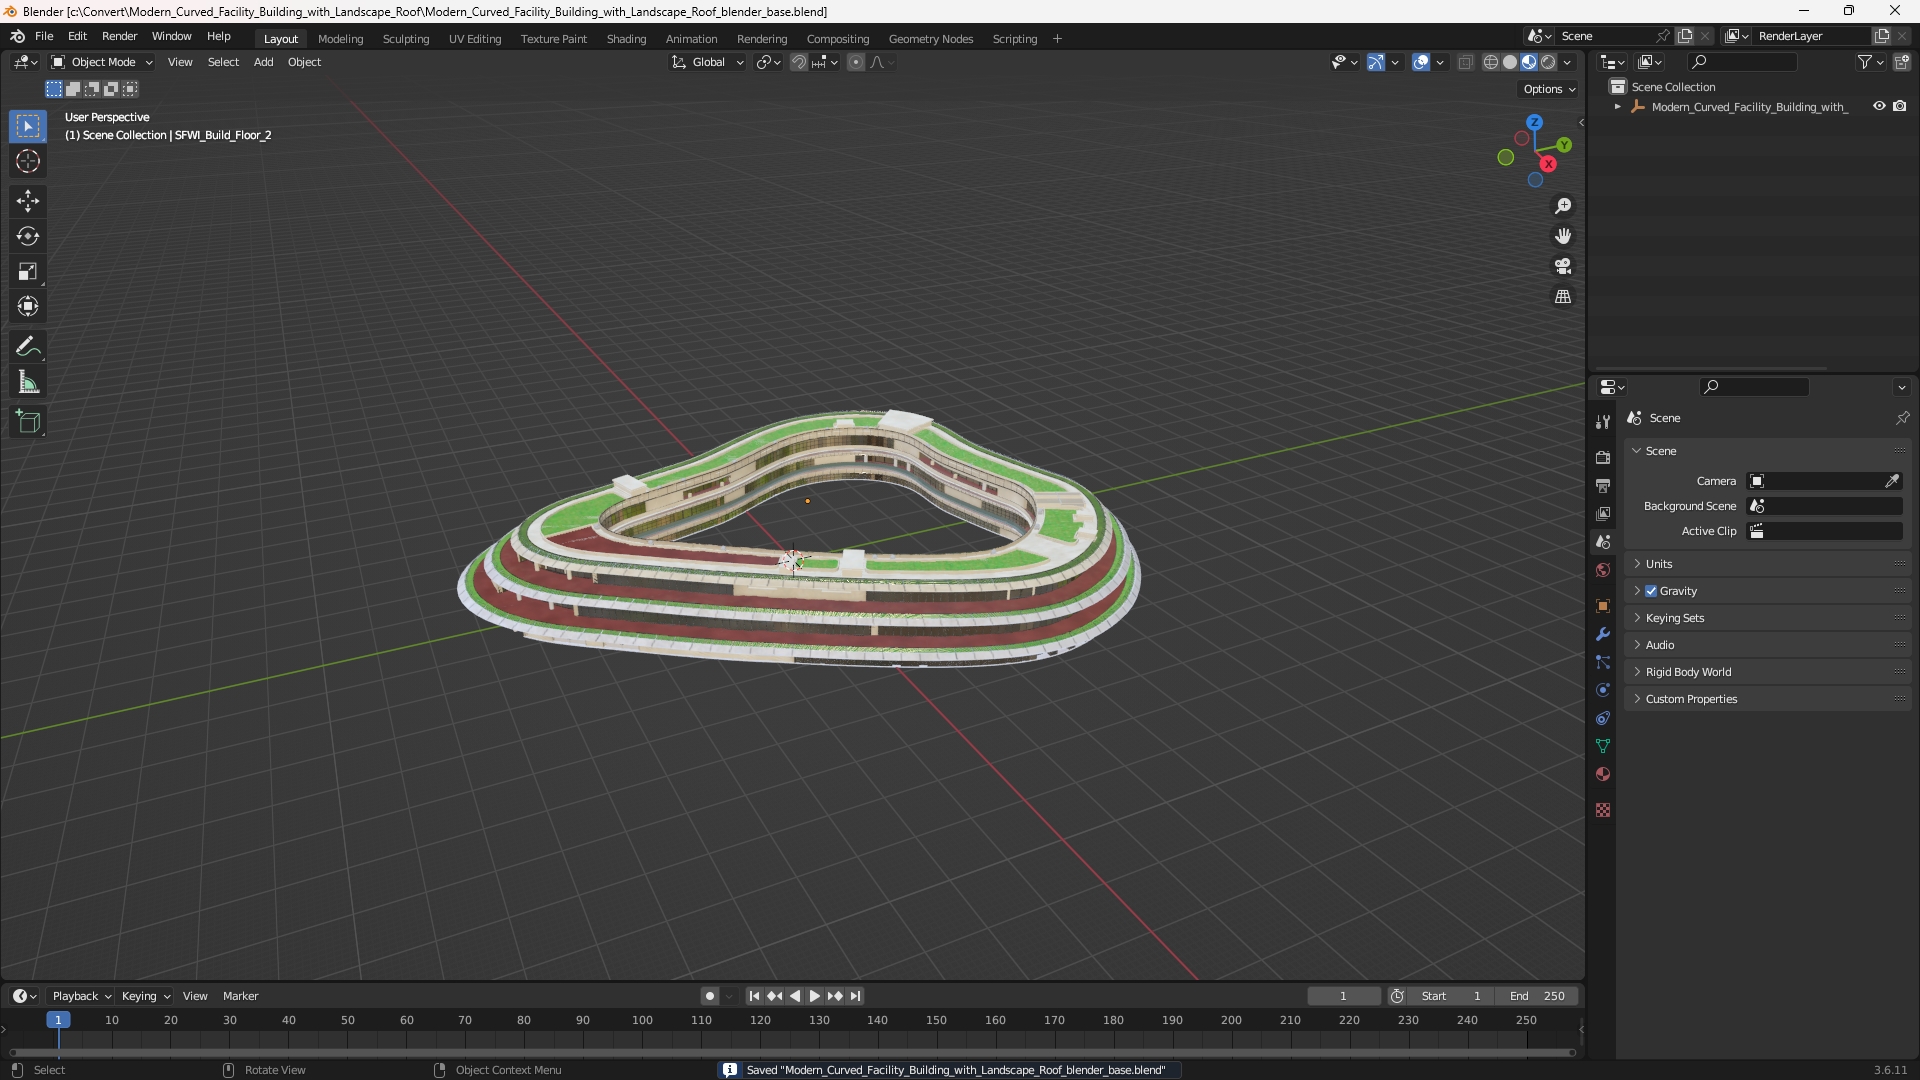Switch to rendered viewport shading

pyautogui.click(x=1548, y=62)
